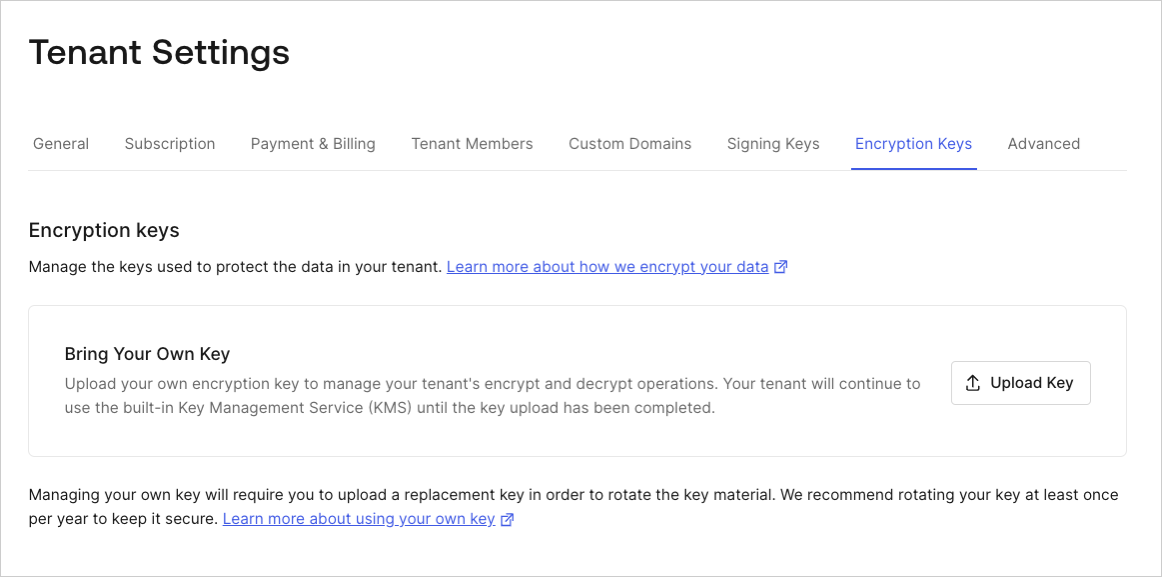
Task: Go to the Tenant Members tab
Action: pos(471,143)
